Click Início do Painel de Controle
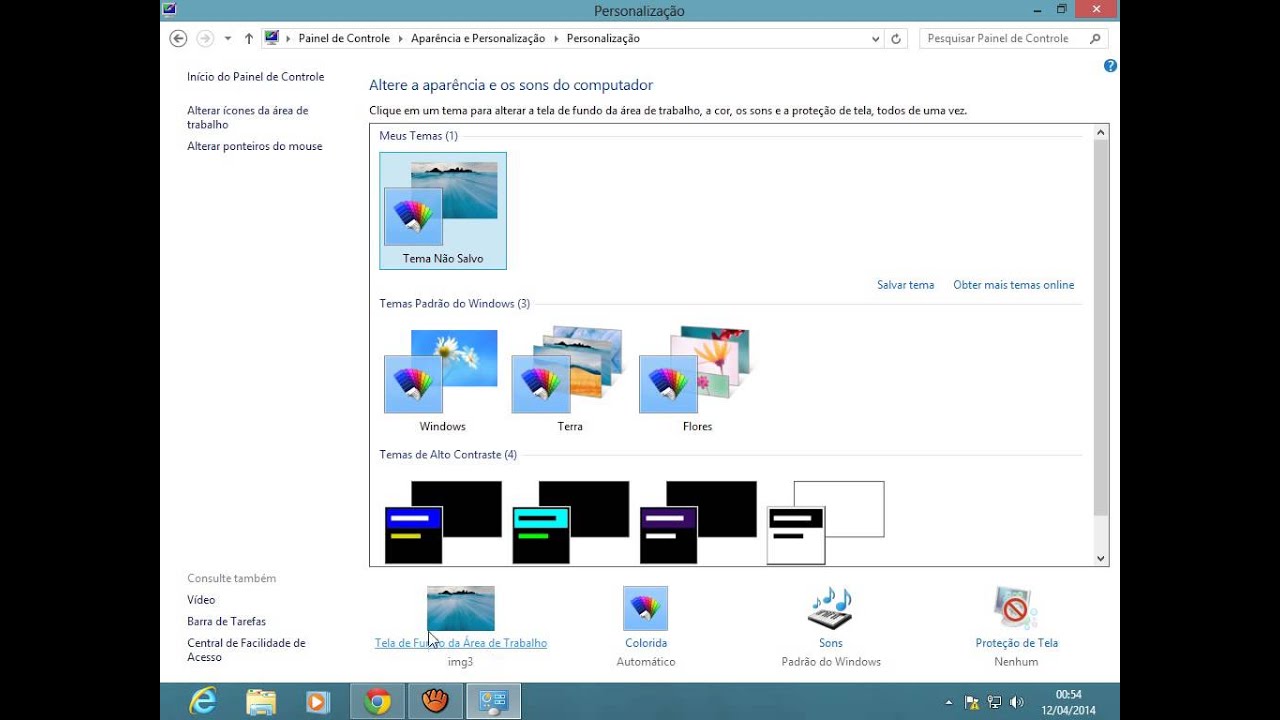 click(256, 77)
